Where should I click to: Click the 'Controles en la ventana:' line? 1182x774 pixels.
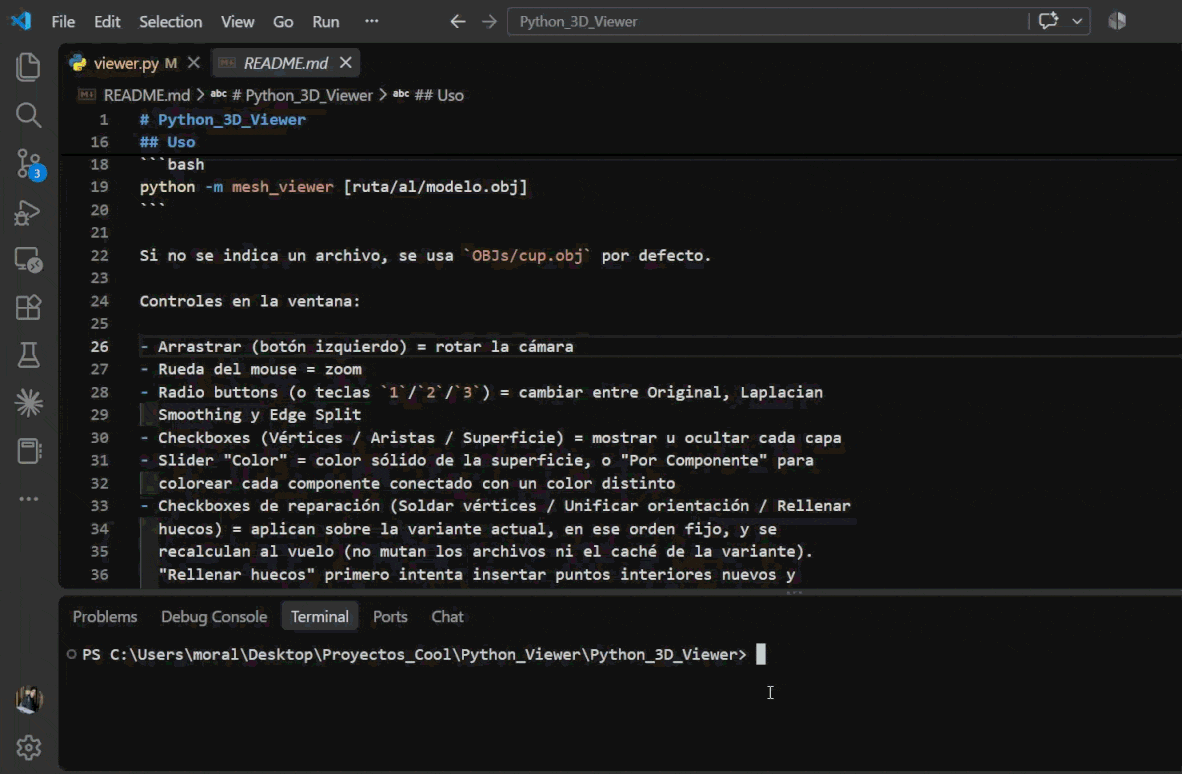250,301
